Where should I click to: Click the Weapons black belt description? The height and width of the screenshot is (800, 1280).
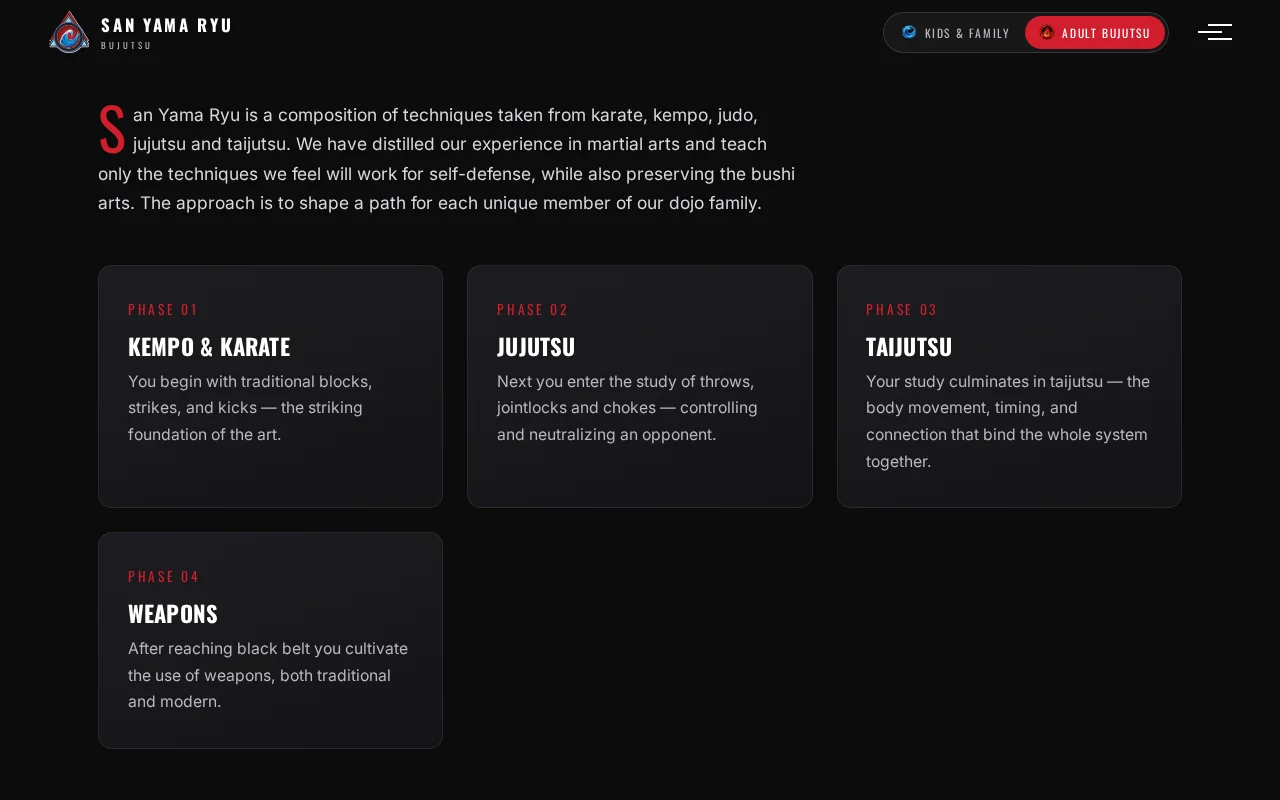pos(268,675)
